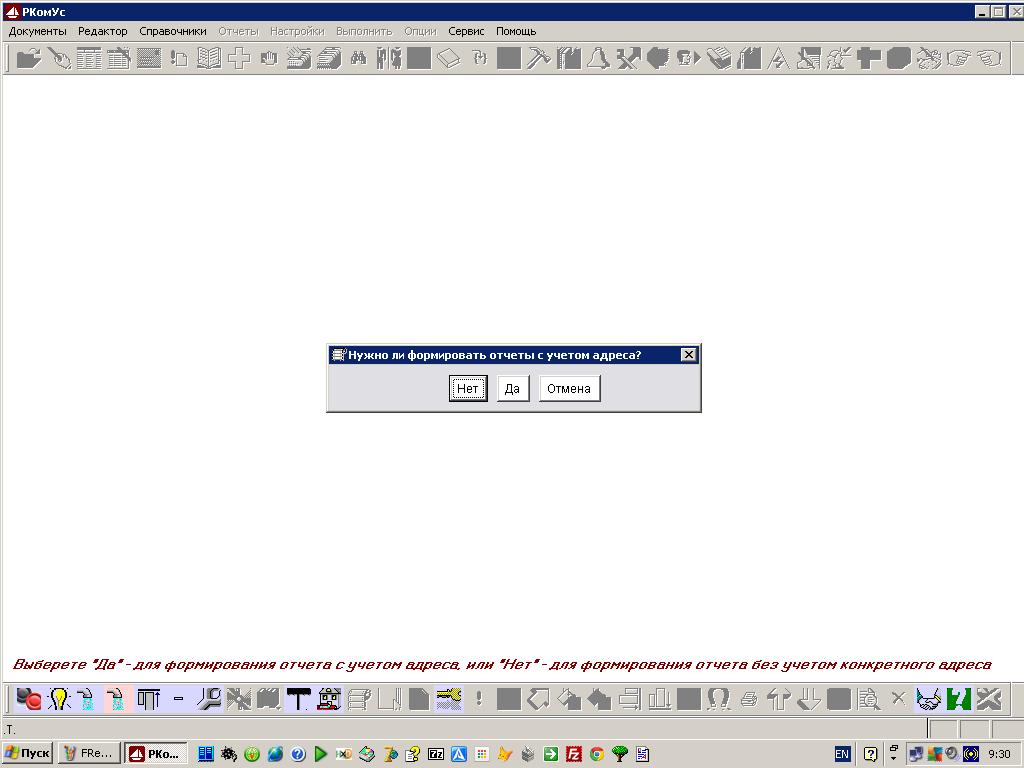The width and height of the screenshot is (1024, 768).
Task: Click the open folder icon in top toolbar
Action: (29, 58)
